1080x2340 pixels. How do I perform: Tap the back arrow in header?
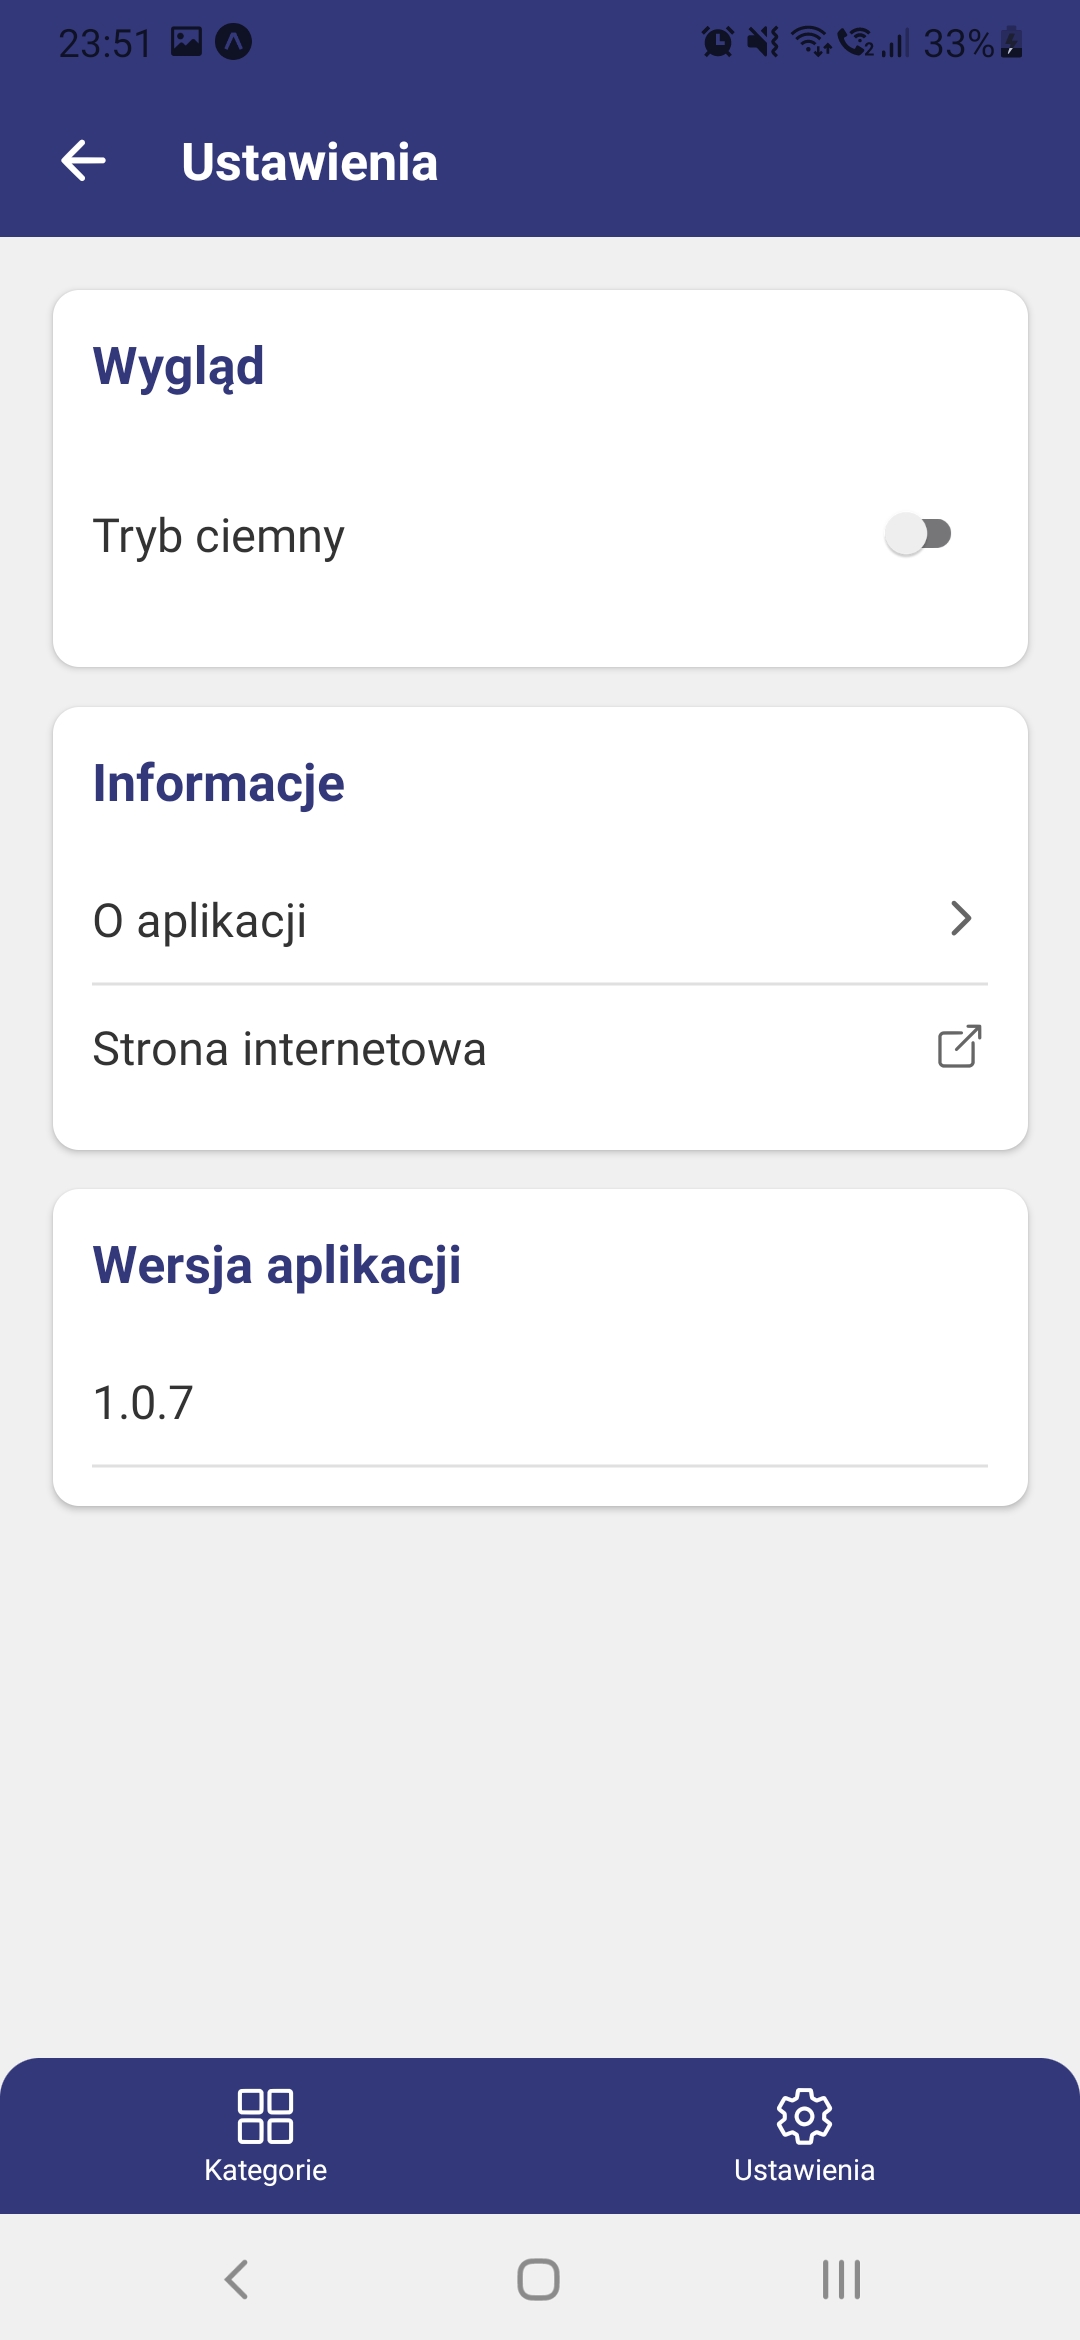(84, 161)
